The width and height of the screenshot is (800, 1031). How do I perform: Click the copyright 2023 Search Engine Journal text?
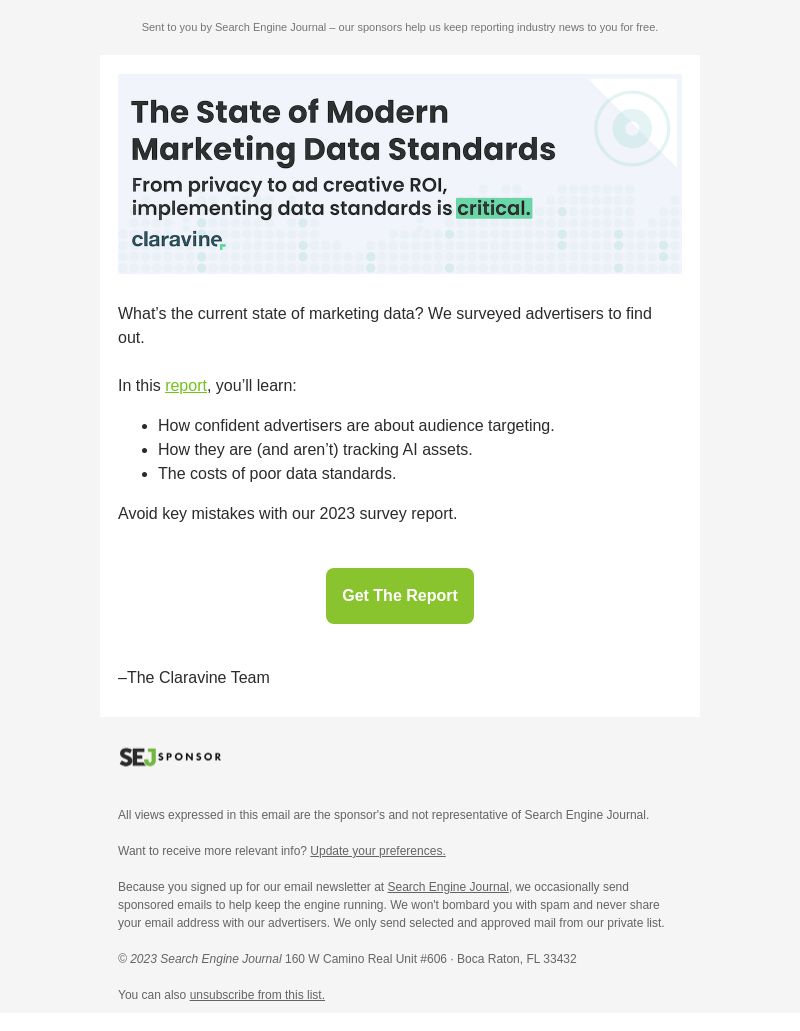pos(200,959)
